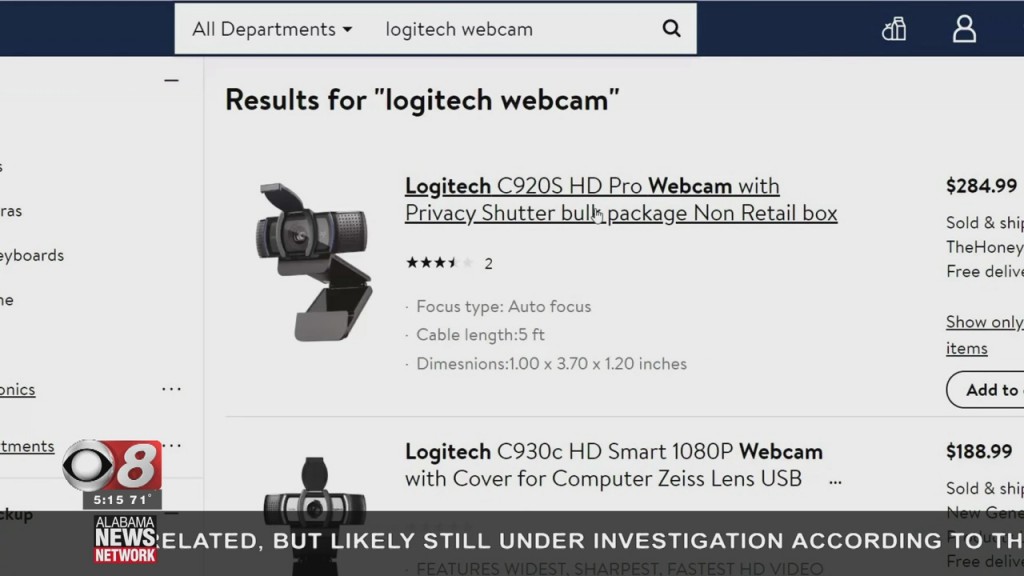Click the Show only items link
Screen dimensions: 1024x576
tap(984, 335)
